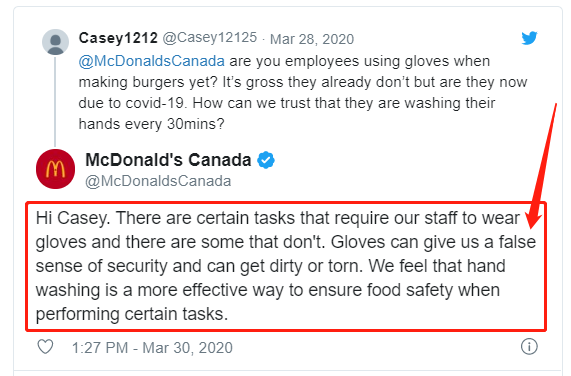Click the @Casey12125 handle
The image size is (571, 376).
[209, 38]
